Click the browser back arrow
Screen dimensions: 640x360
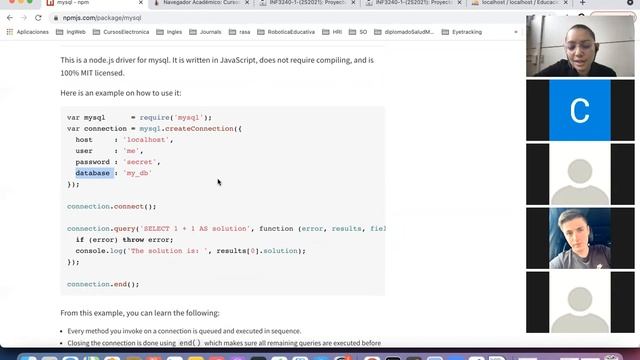(x=10, y=18)
